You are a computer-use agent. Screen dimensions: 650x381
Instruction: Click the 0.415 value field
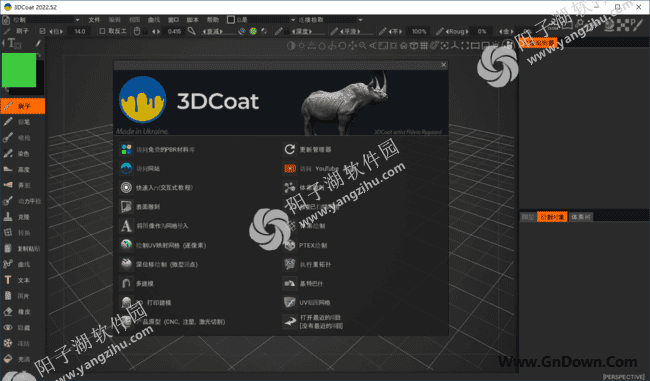174,31
